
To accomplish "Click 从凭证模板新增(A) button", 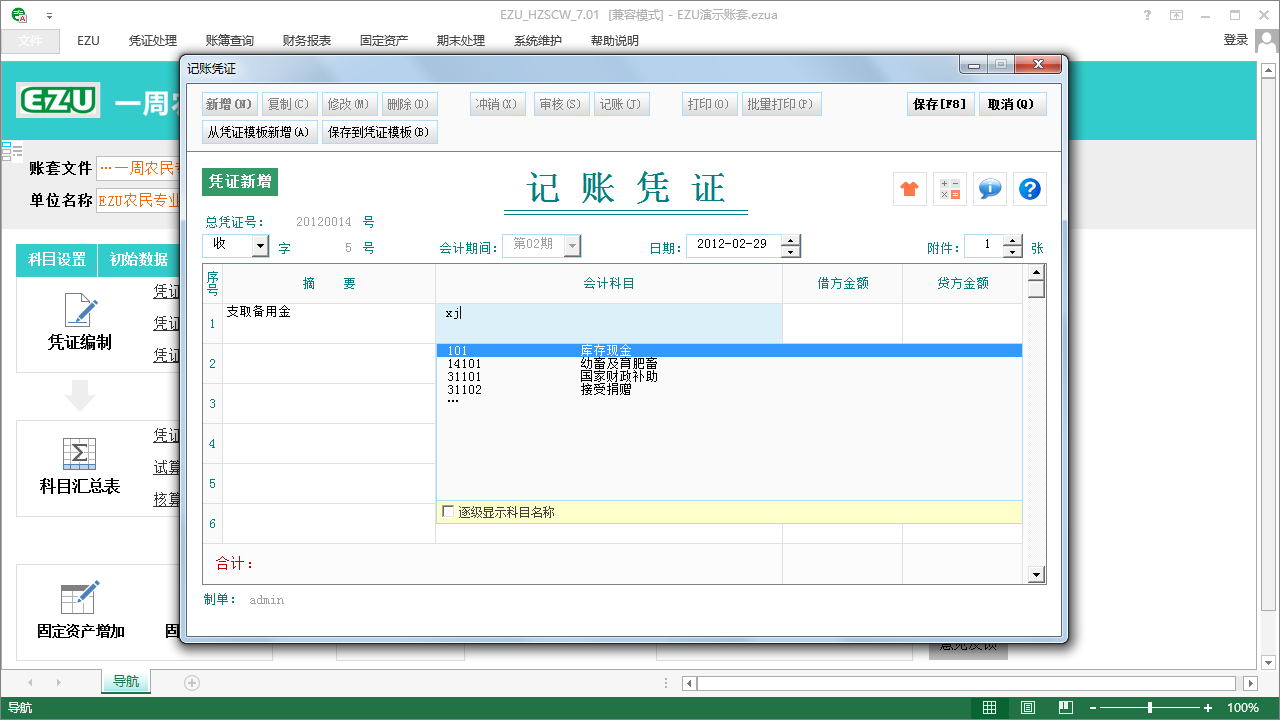I will coord(260,132).
